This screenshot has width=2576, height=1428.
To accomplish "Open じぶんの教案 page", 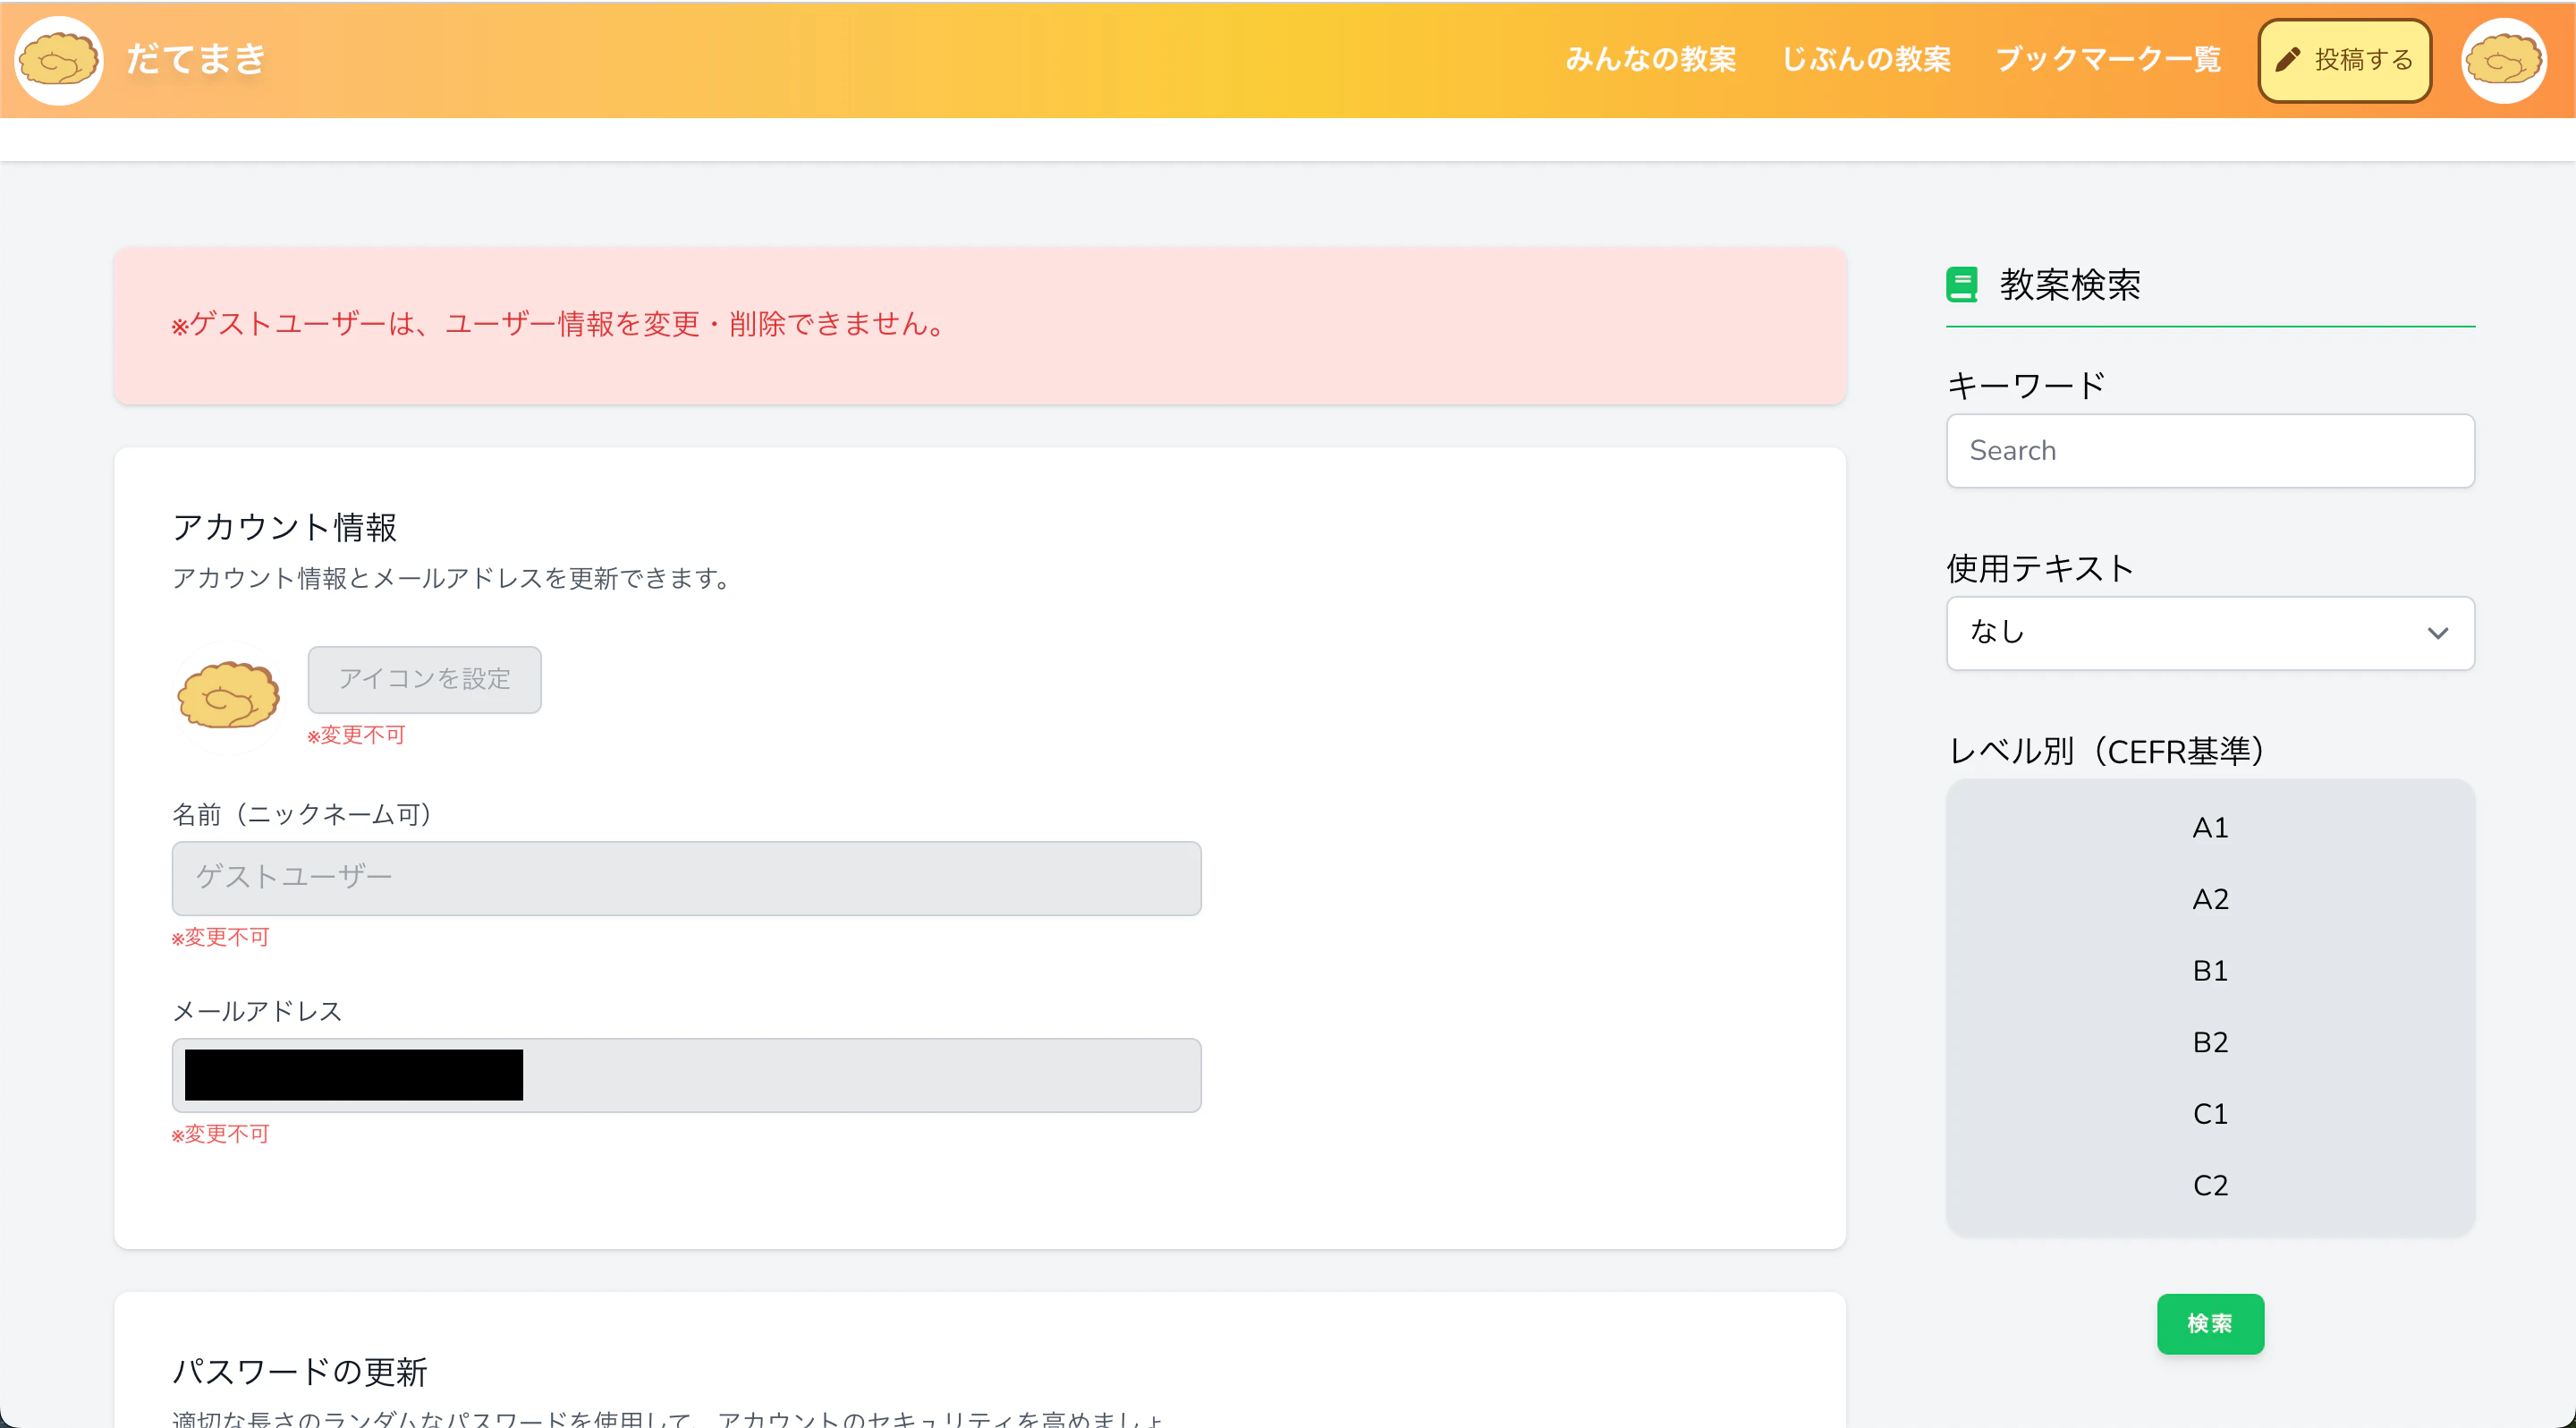I will [1866, 59].
